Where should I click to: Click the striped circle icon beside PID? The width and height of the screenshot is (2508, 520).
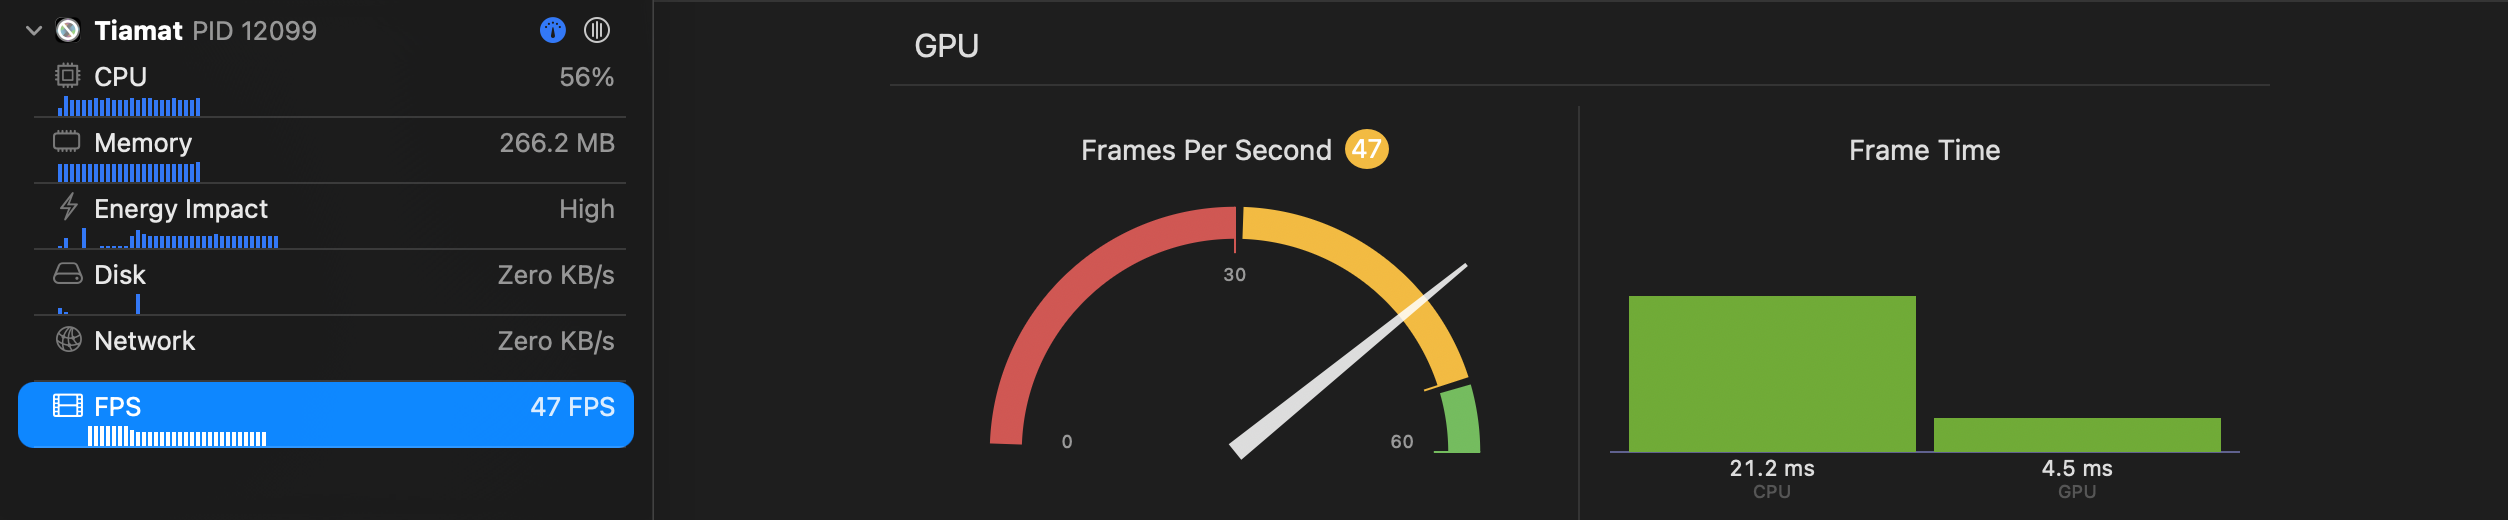(x=597, y=31)
